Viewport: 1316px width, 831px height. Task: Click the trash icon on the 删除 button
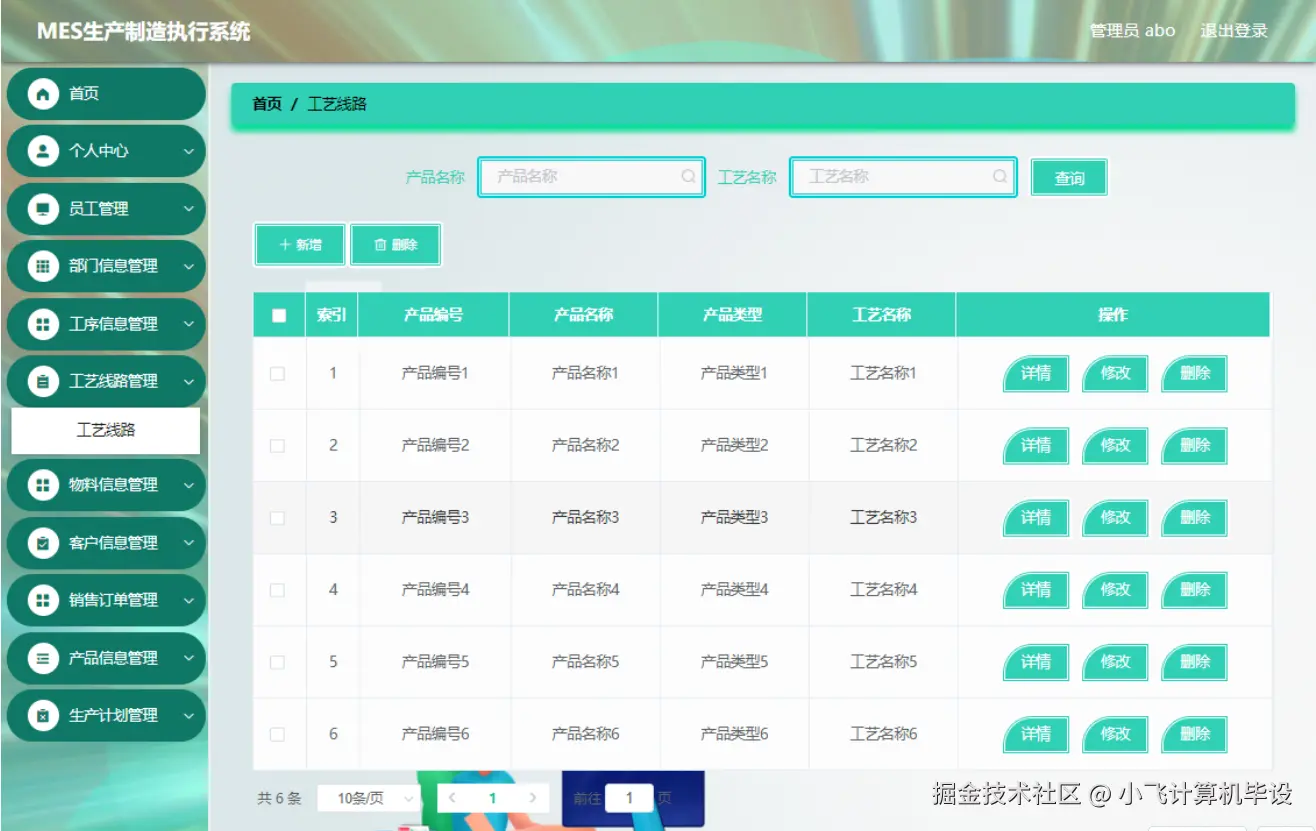click(x=382, y=244)
